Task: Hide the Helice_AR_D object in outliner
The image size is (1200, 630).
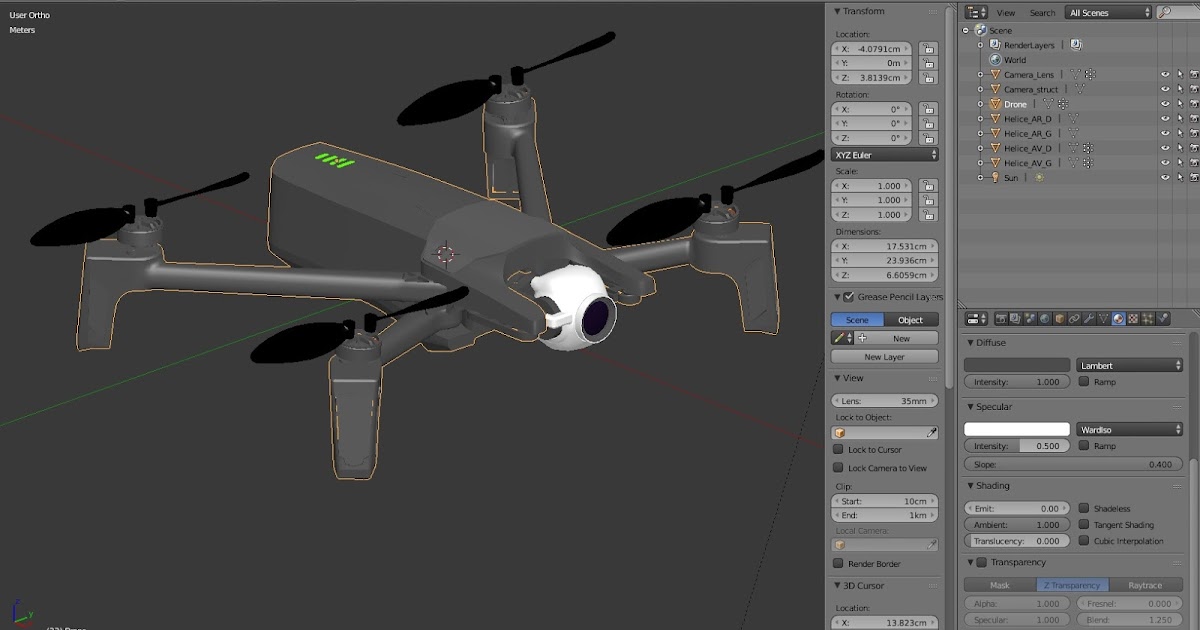Action: [1165, 119]
